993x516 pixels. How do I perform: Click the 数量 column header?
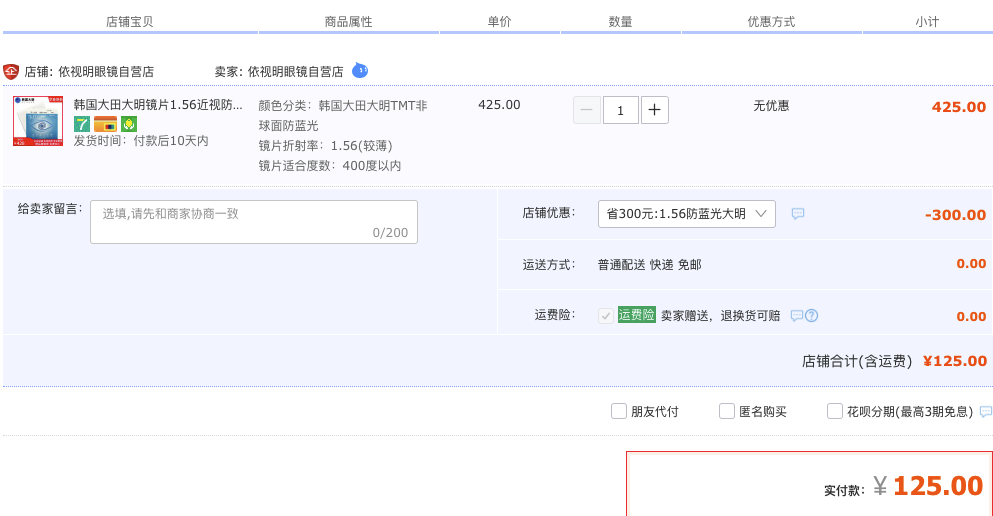(621, 22)
